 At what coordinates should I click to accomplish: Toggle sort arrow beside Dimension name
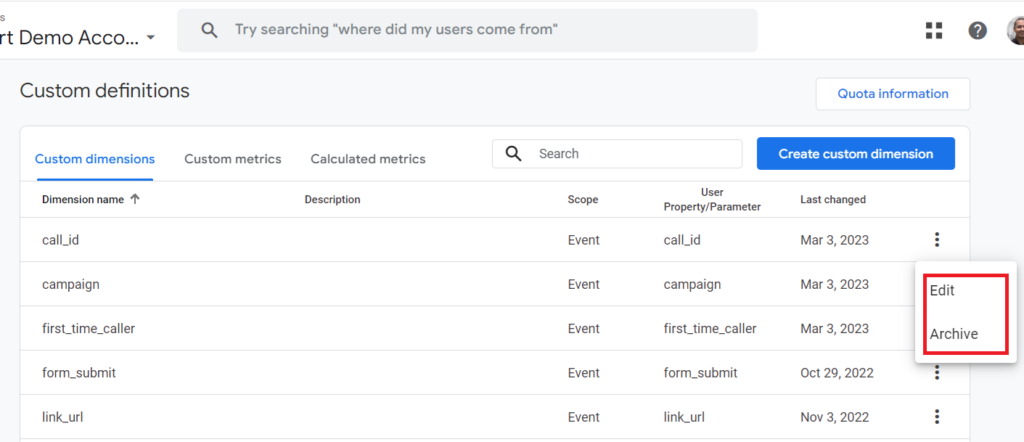135,200
